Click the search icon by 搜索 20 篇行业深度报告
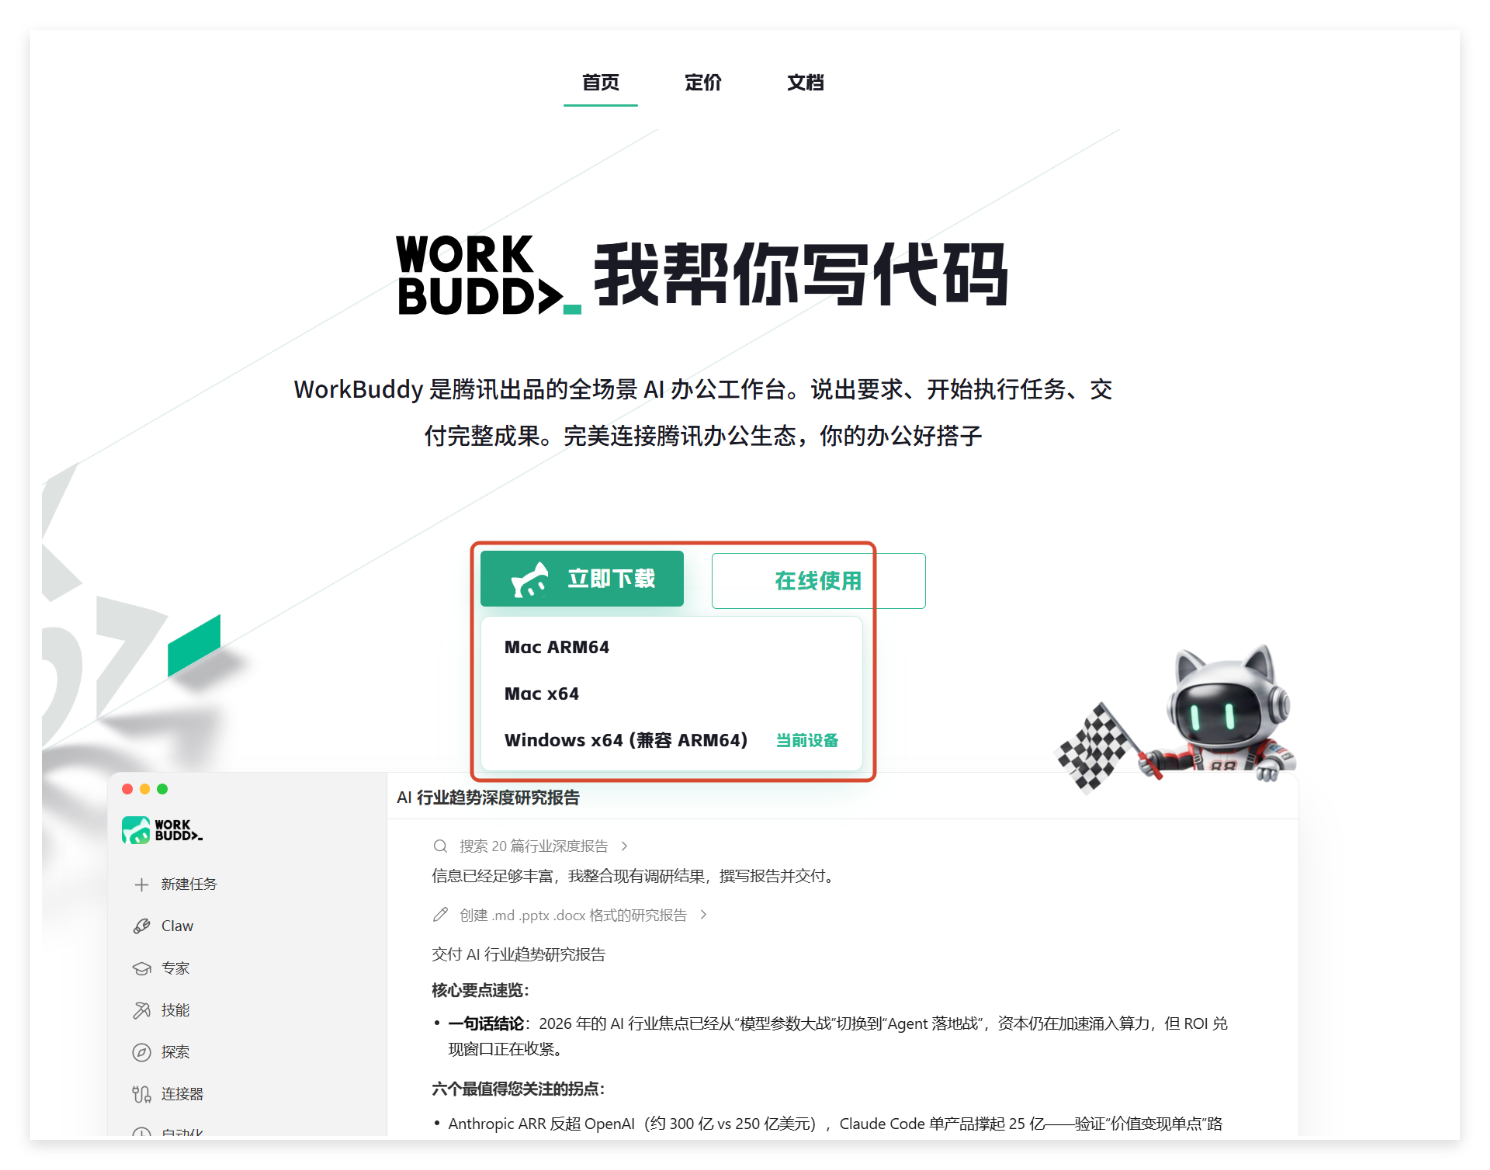1490x1170 pixels. pos(440,846)
